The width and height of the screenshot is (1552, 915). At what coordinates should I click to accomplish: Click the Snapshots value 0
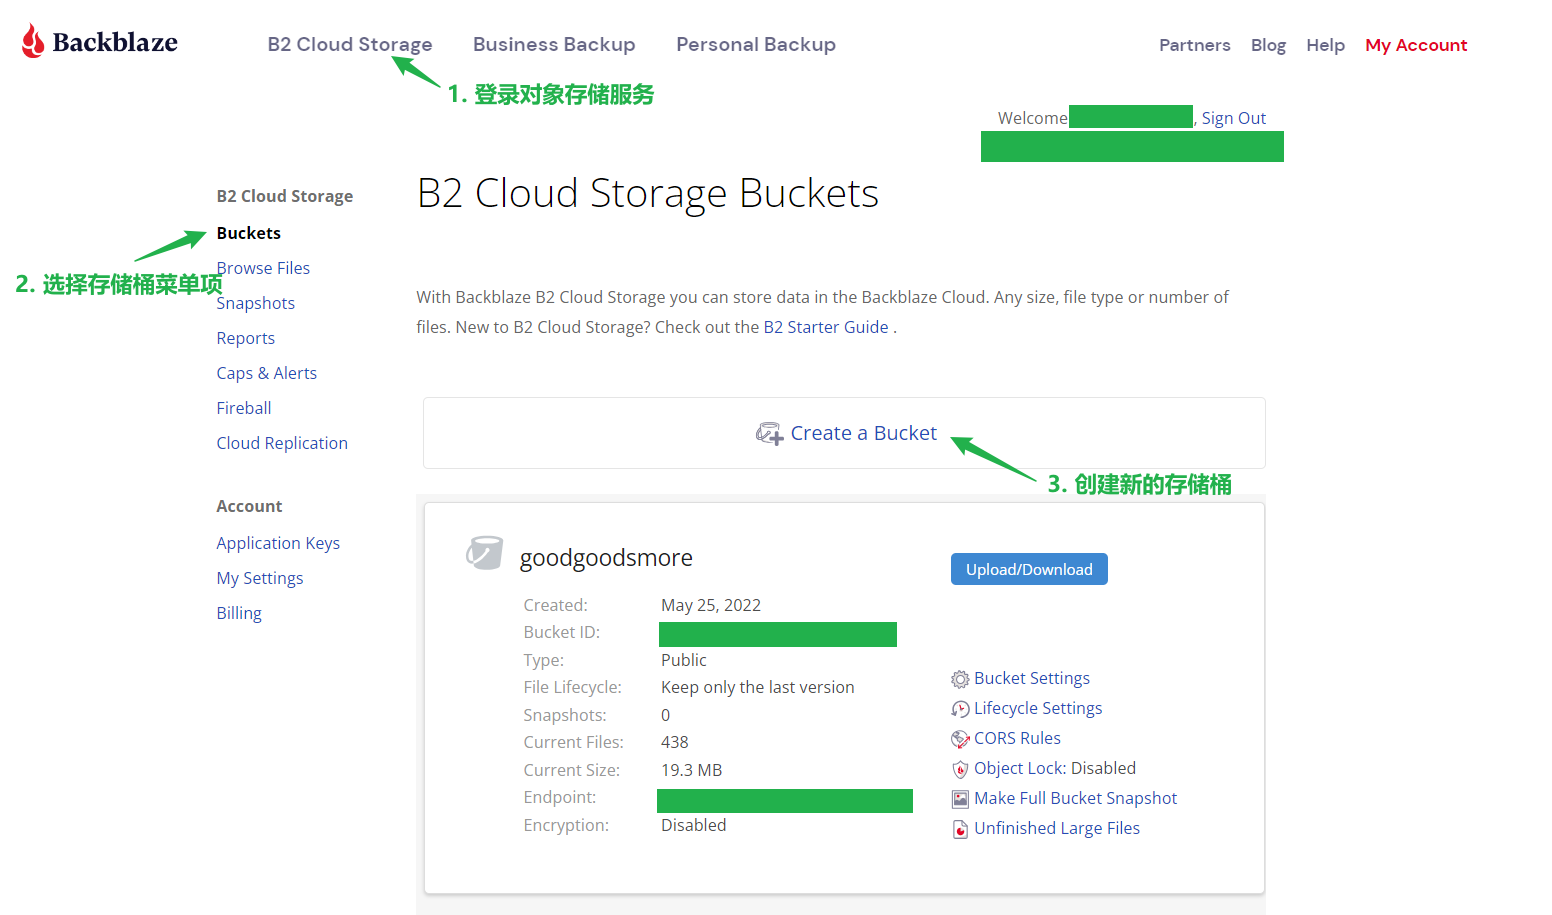666,715
